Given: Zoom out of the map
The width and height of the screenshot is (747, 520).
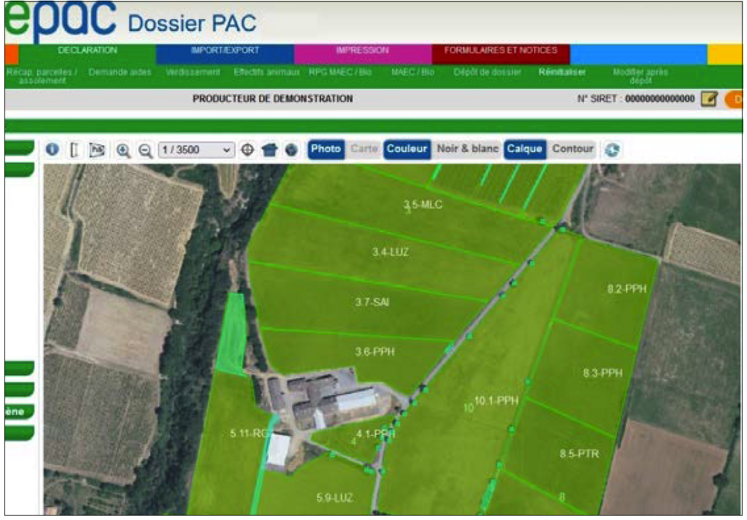Looking at the screenshot, I should (x=145, y=150).
